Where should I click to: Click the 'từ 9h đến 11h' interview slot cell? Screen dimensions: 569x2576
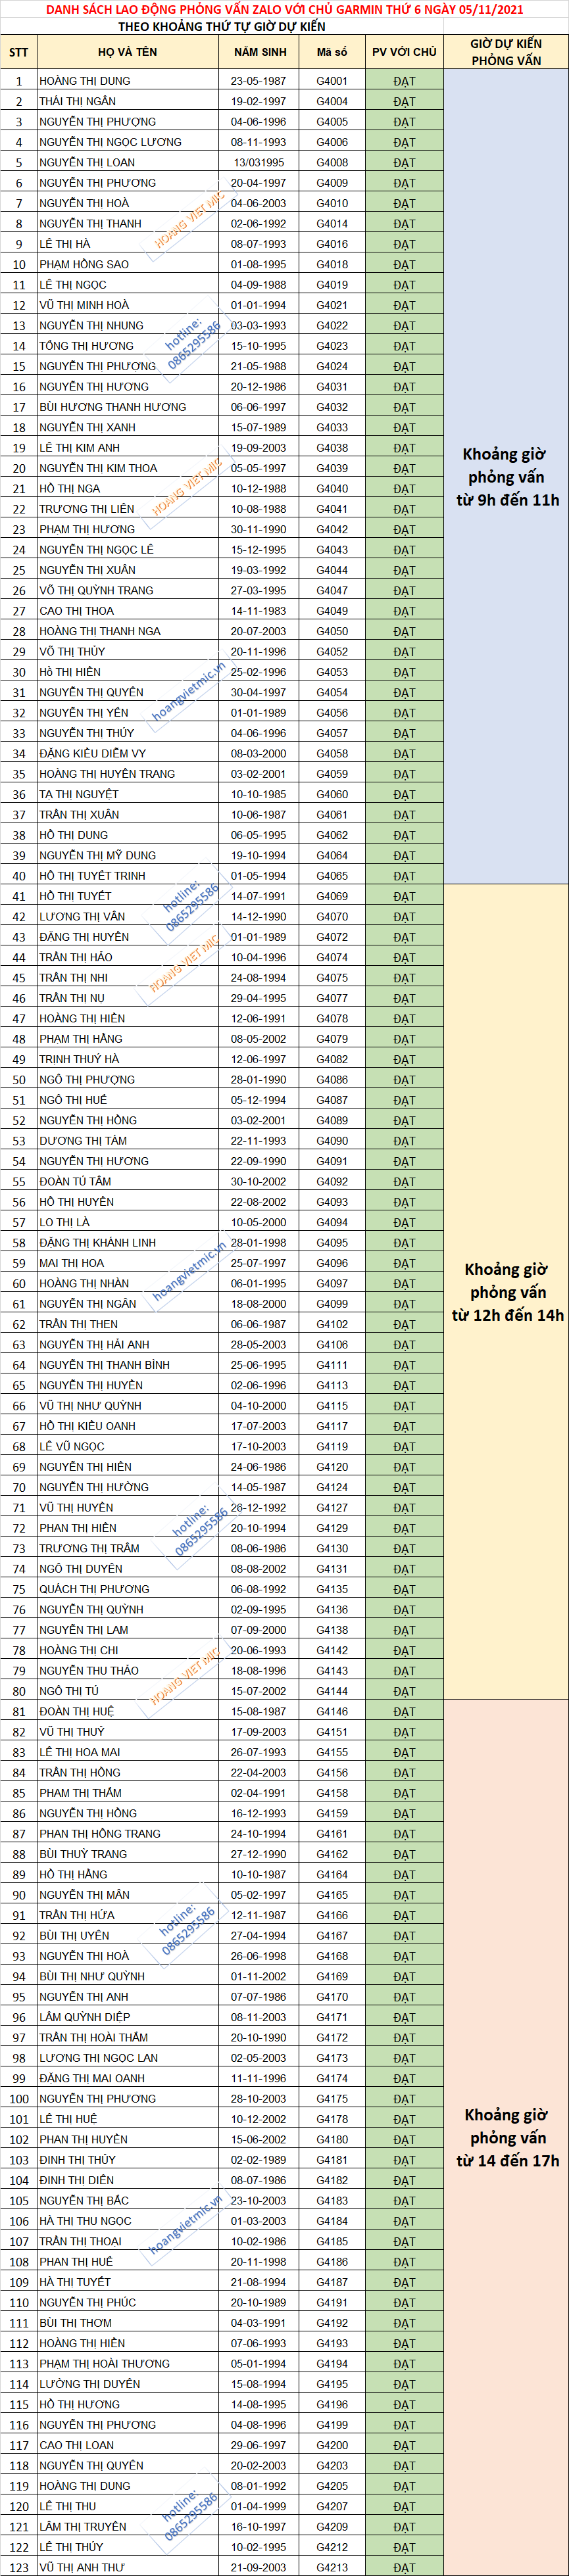(507, 477)
